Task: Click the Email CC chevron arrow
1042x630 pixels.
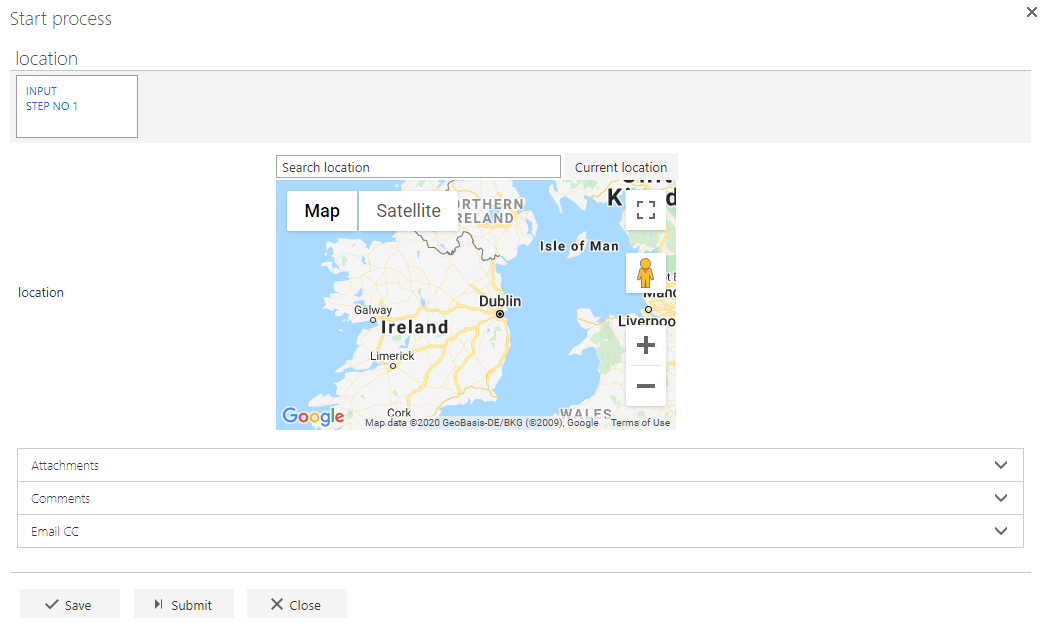Action: tap(1001, 531)
